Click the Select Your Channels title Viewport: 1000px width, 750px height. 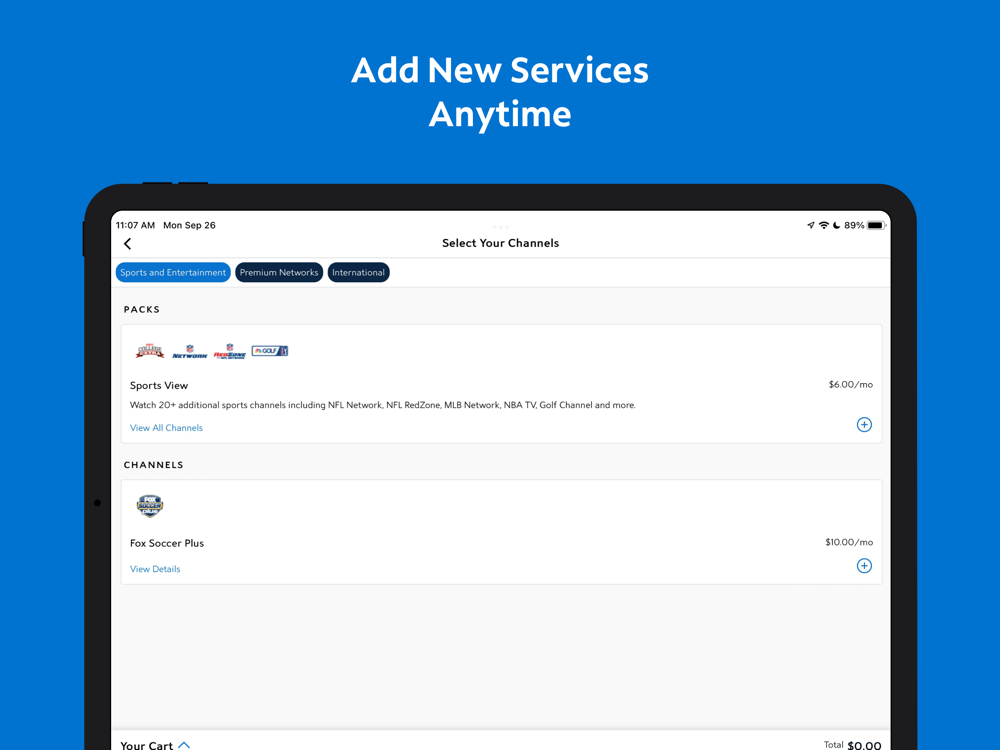[501, 243]
